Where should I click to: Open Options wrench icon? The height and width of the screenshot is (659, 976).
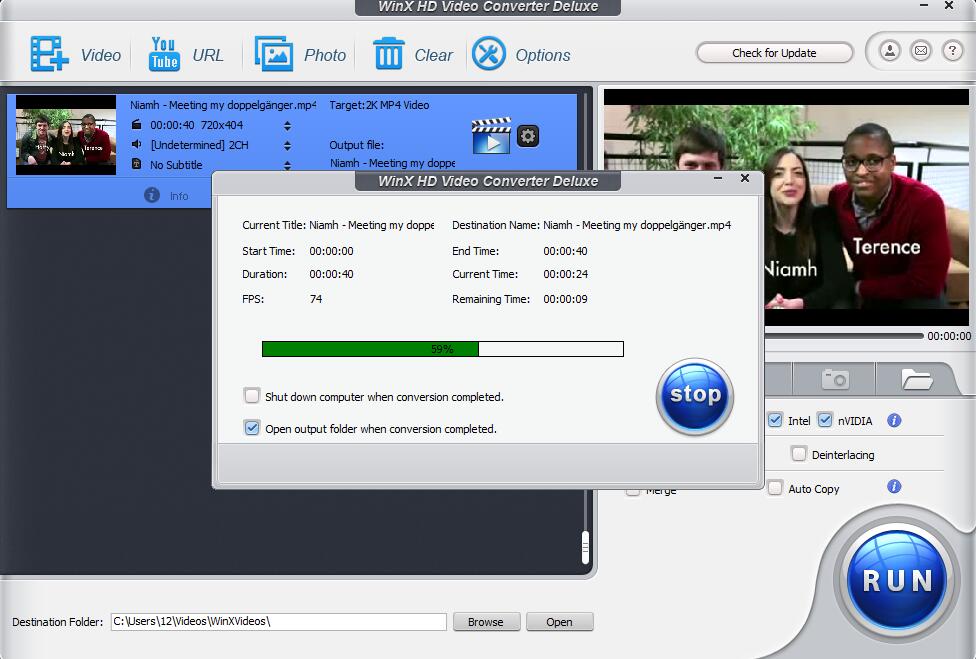coord(489,54)
